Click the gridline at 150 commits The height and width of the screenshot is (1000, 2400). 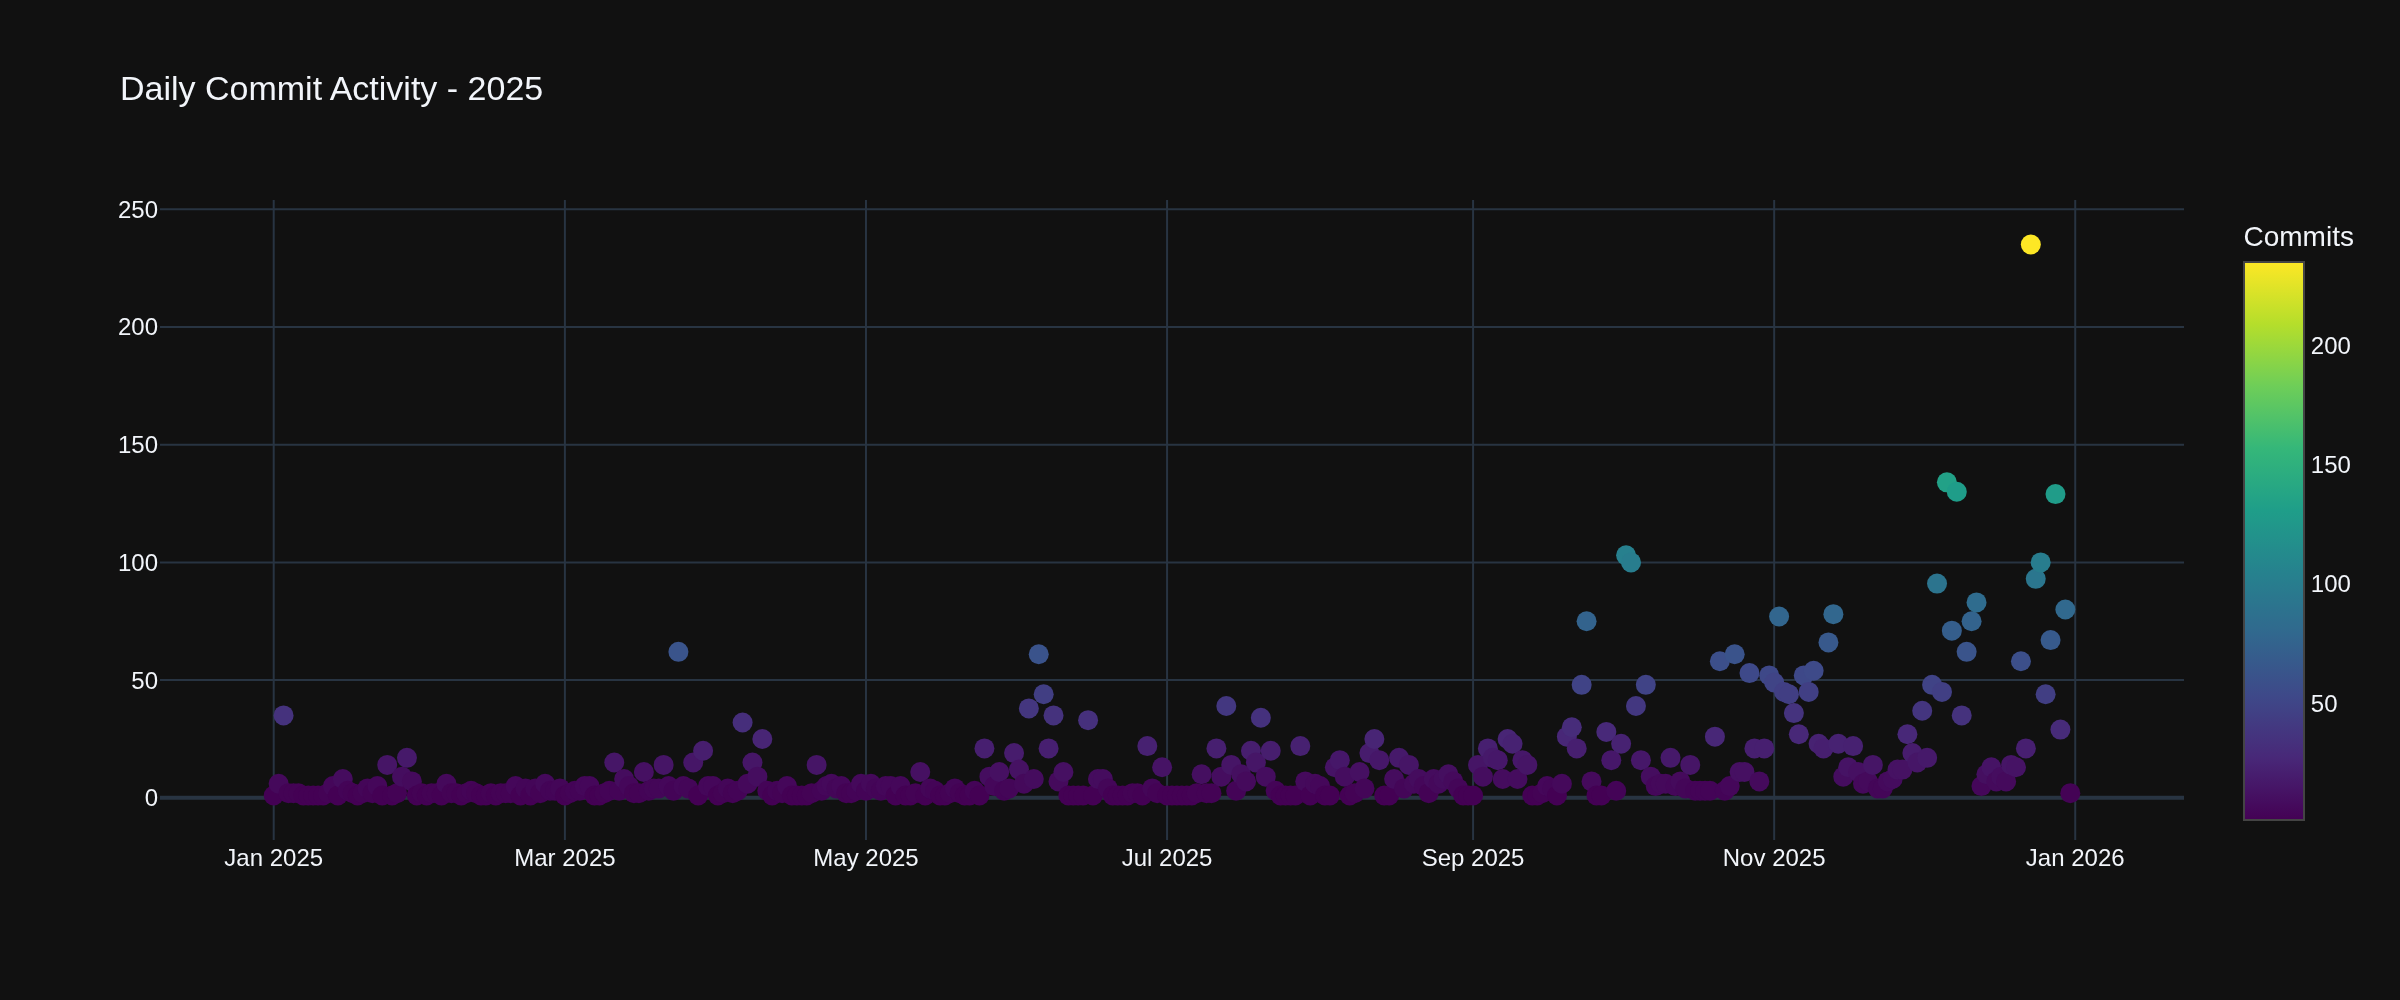click(x=1200, y=446)
